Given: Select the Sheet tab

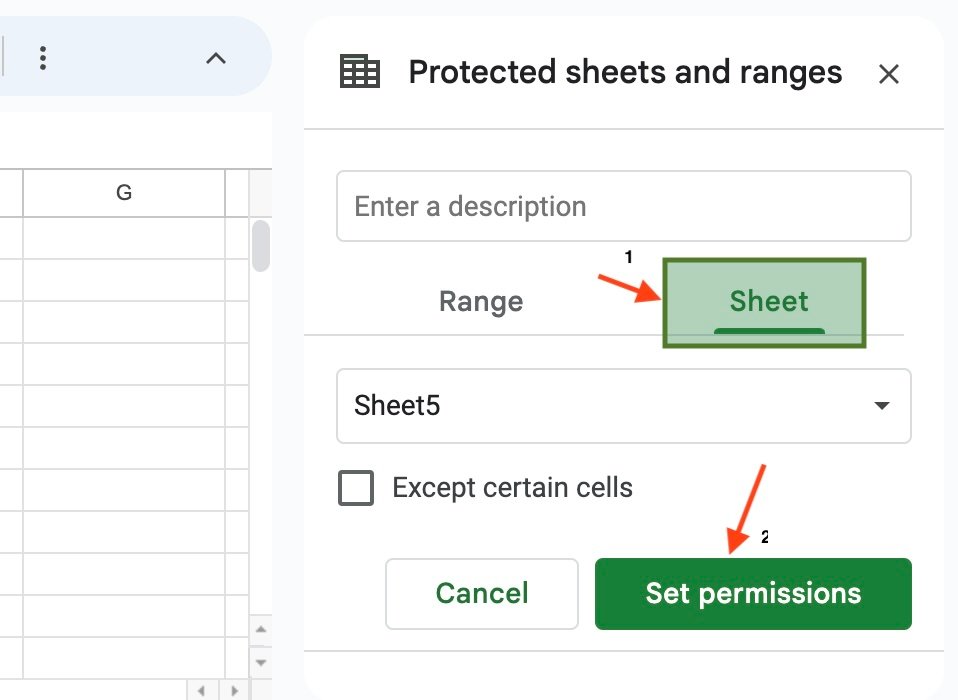Looking at the screenshot, I should click(768, 302).
